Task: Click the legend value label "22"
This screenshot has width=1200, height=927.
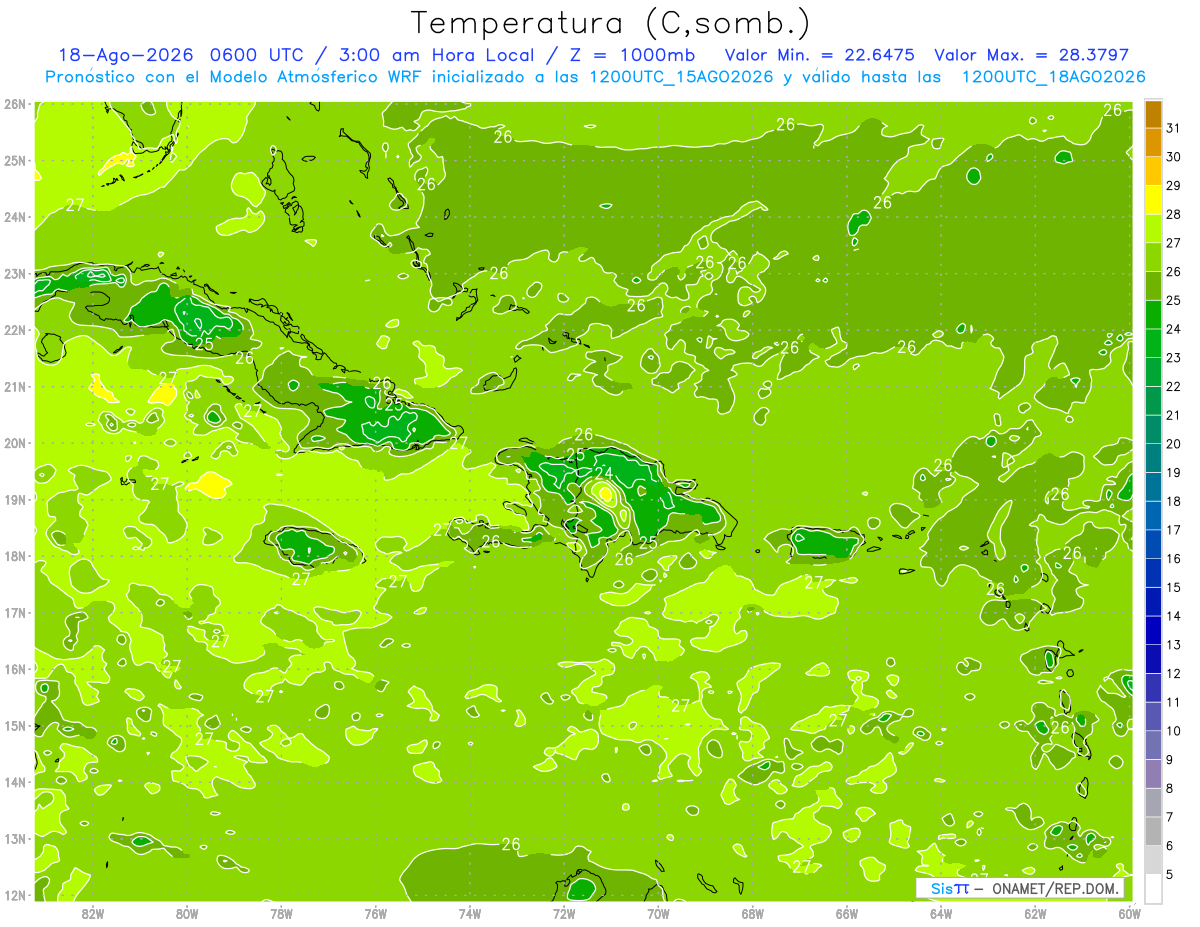Action: point(1174,386)
